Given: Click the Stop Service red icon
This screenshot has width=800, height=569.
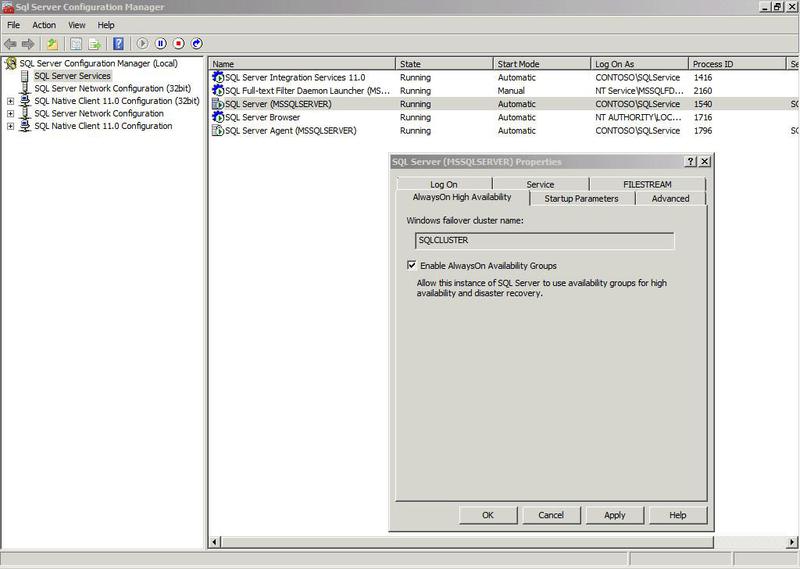Looking at the screenshot, I should coord(179,44).
